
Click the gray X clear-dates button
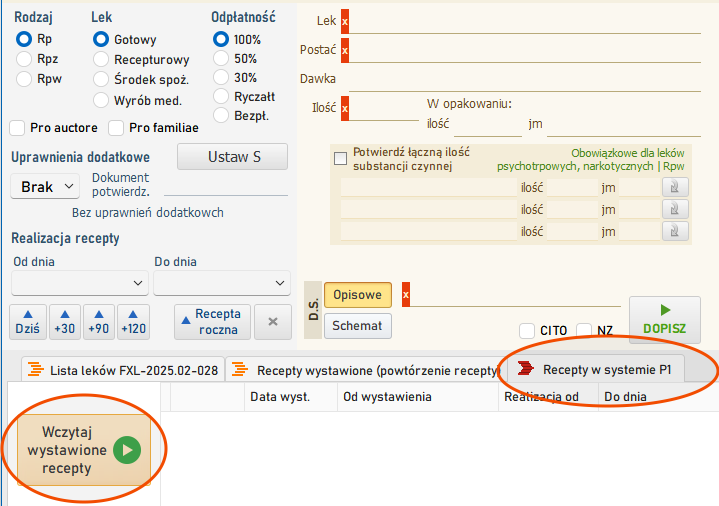pos(273,322)
